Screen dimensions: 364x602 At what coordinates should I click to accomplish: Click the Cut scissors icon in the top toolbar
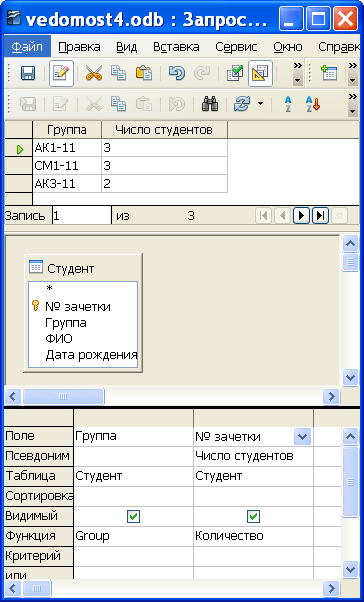pos(94,73)
